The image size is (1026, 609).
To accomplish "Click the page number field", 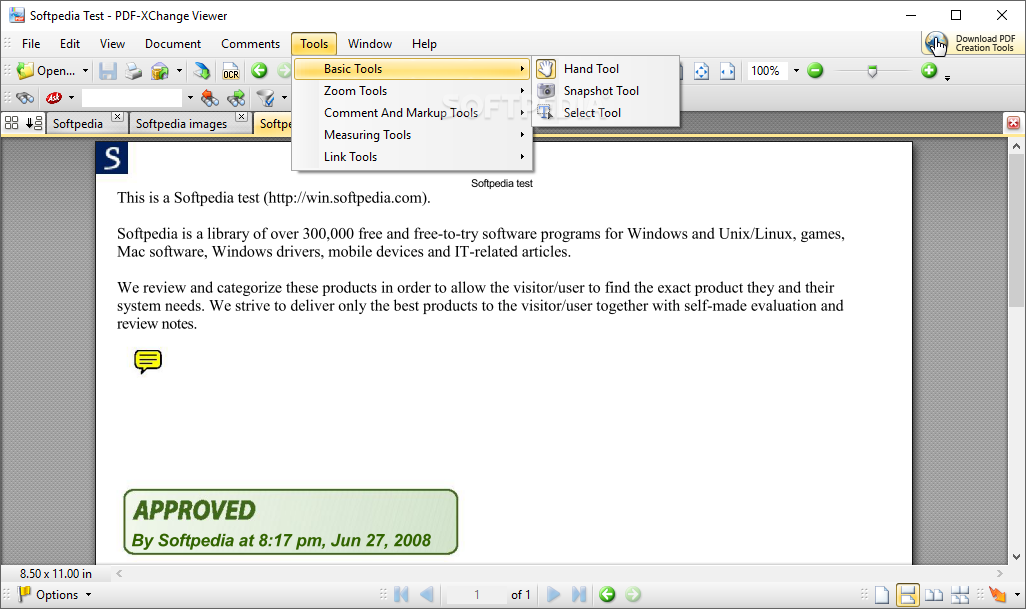I will 476,595.
